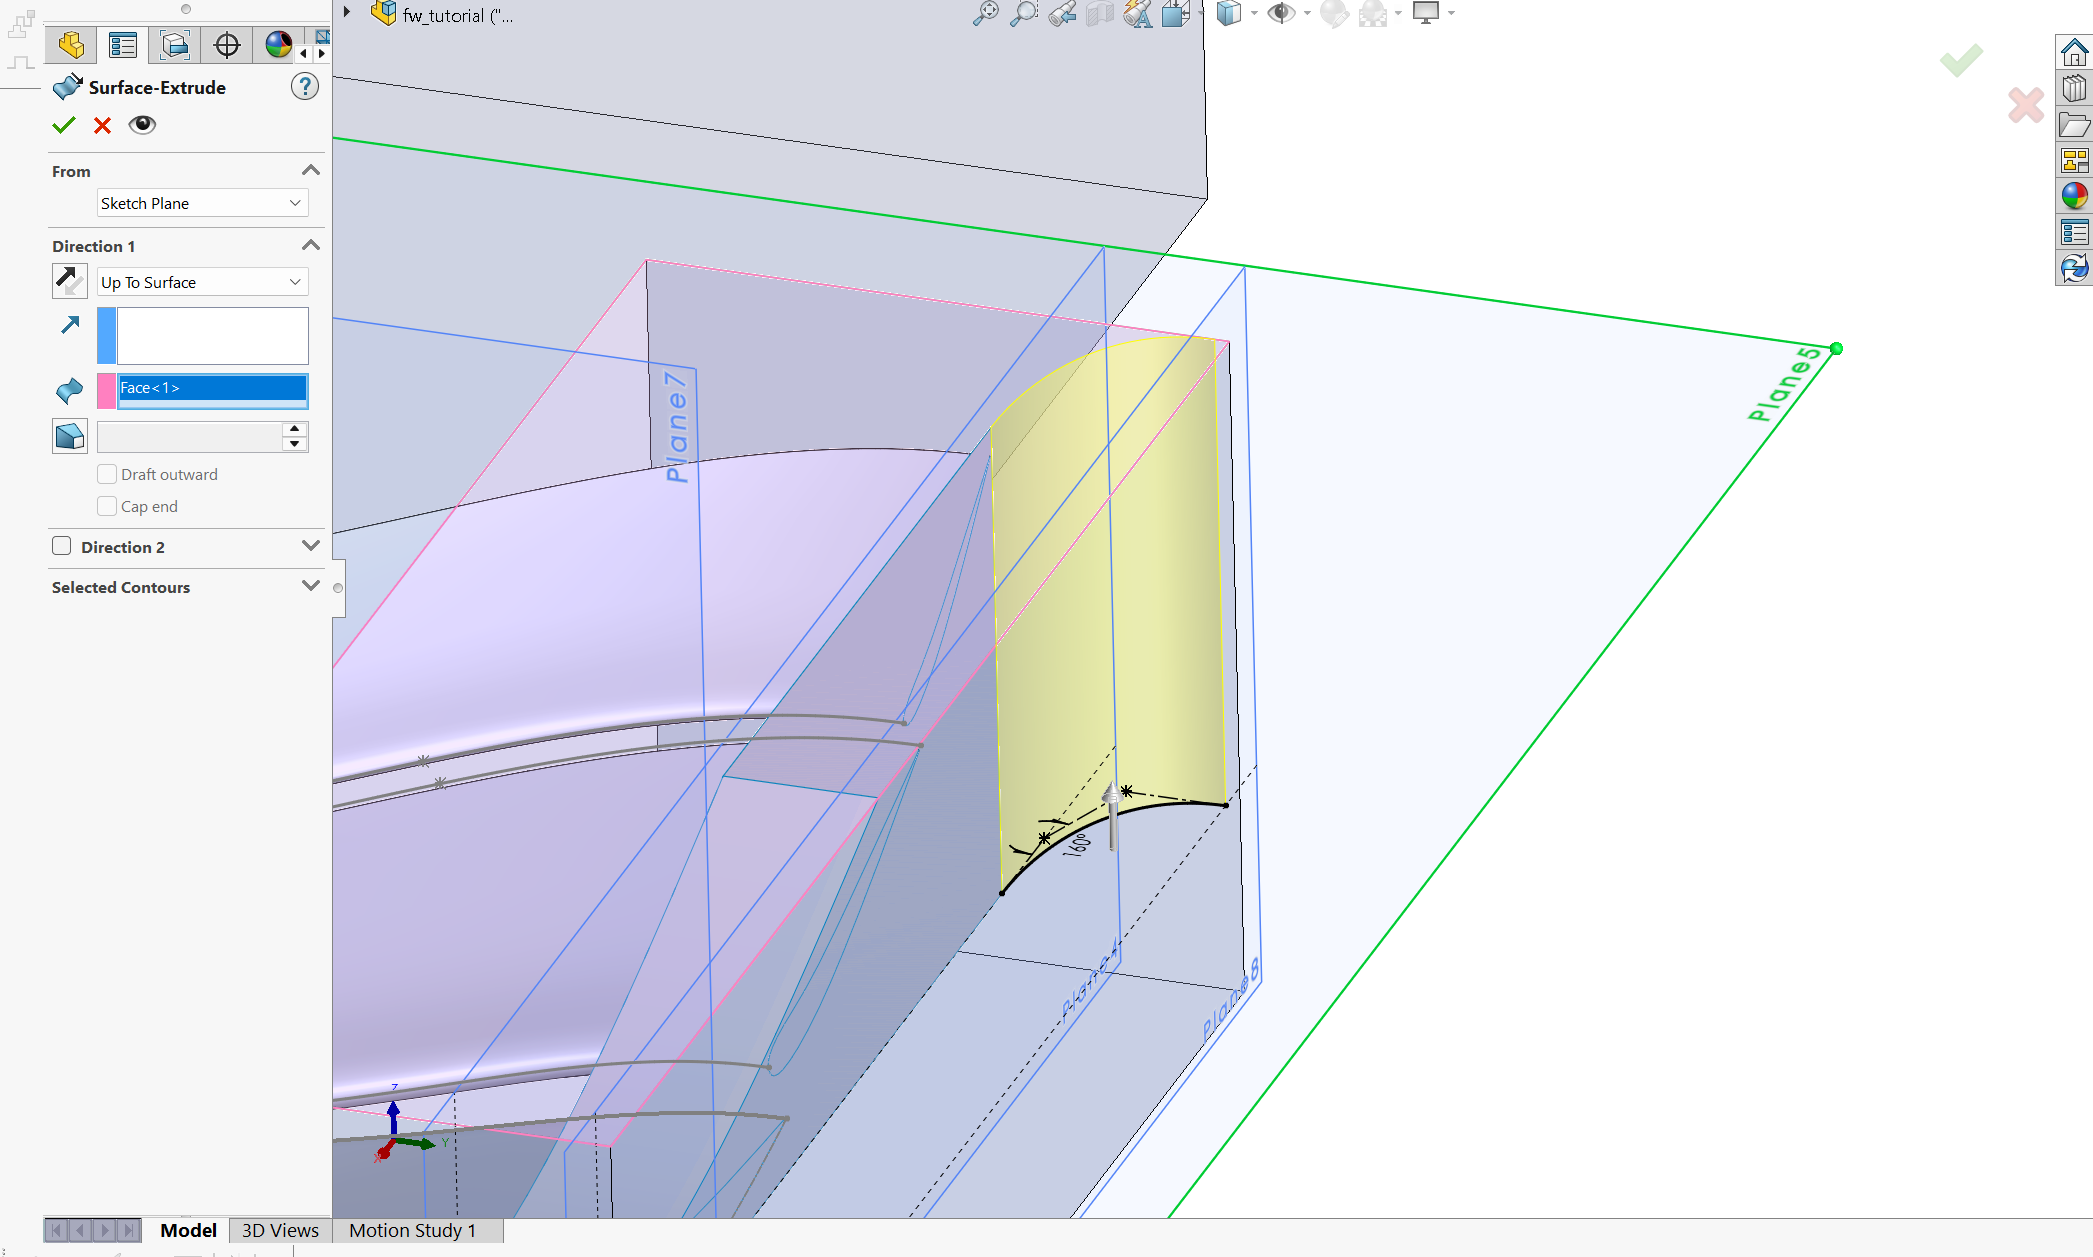Accept the Surface-Extrude with green checkmark
Image resolution: width=2093 pixels, height=1257 pixels.
point(64,125)
